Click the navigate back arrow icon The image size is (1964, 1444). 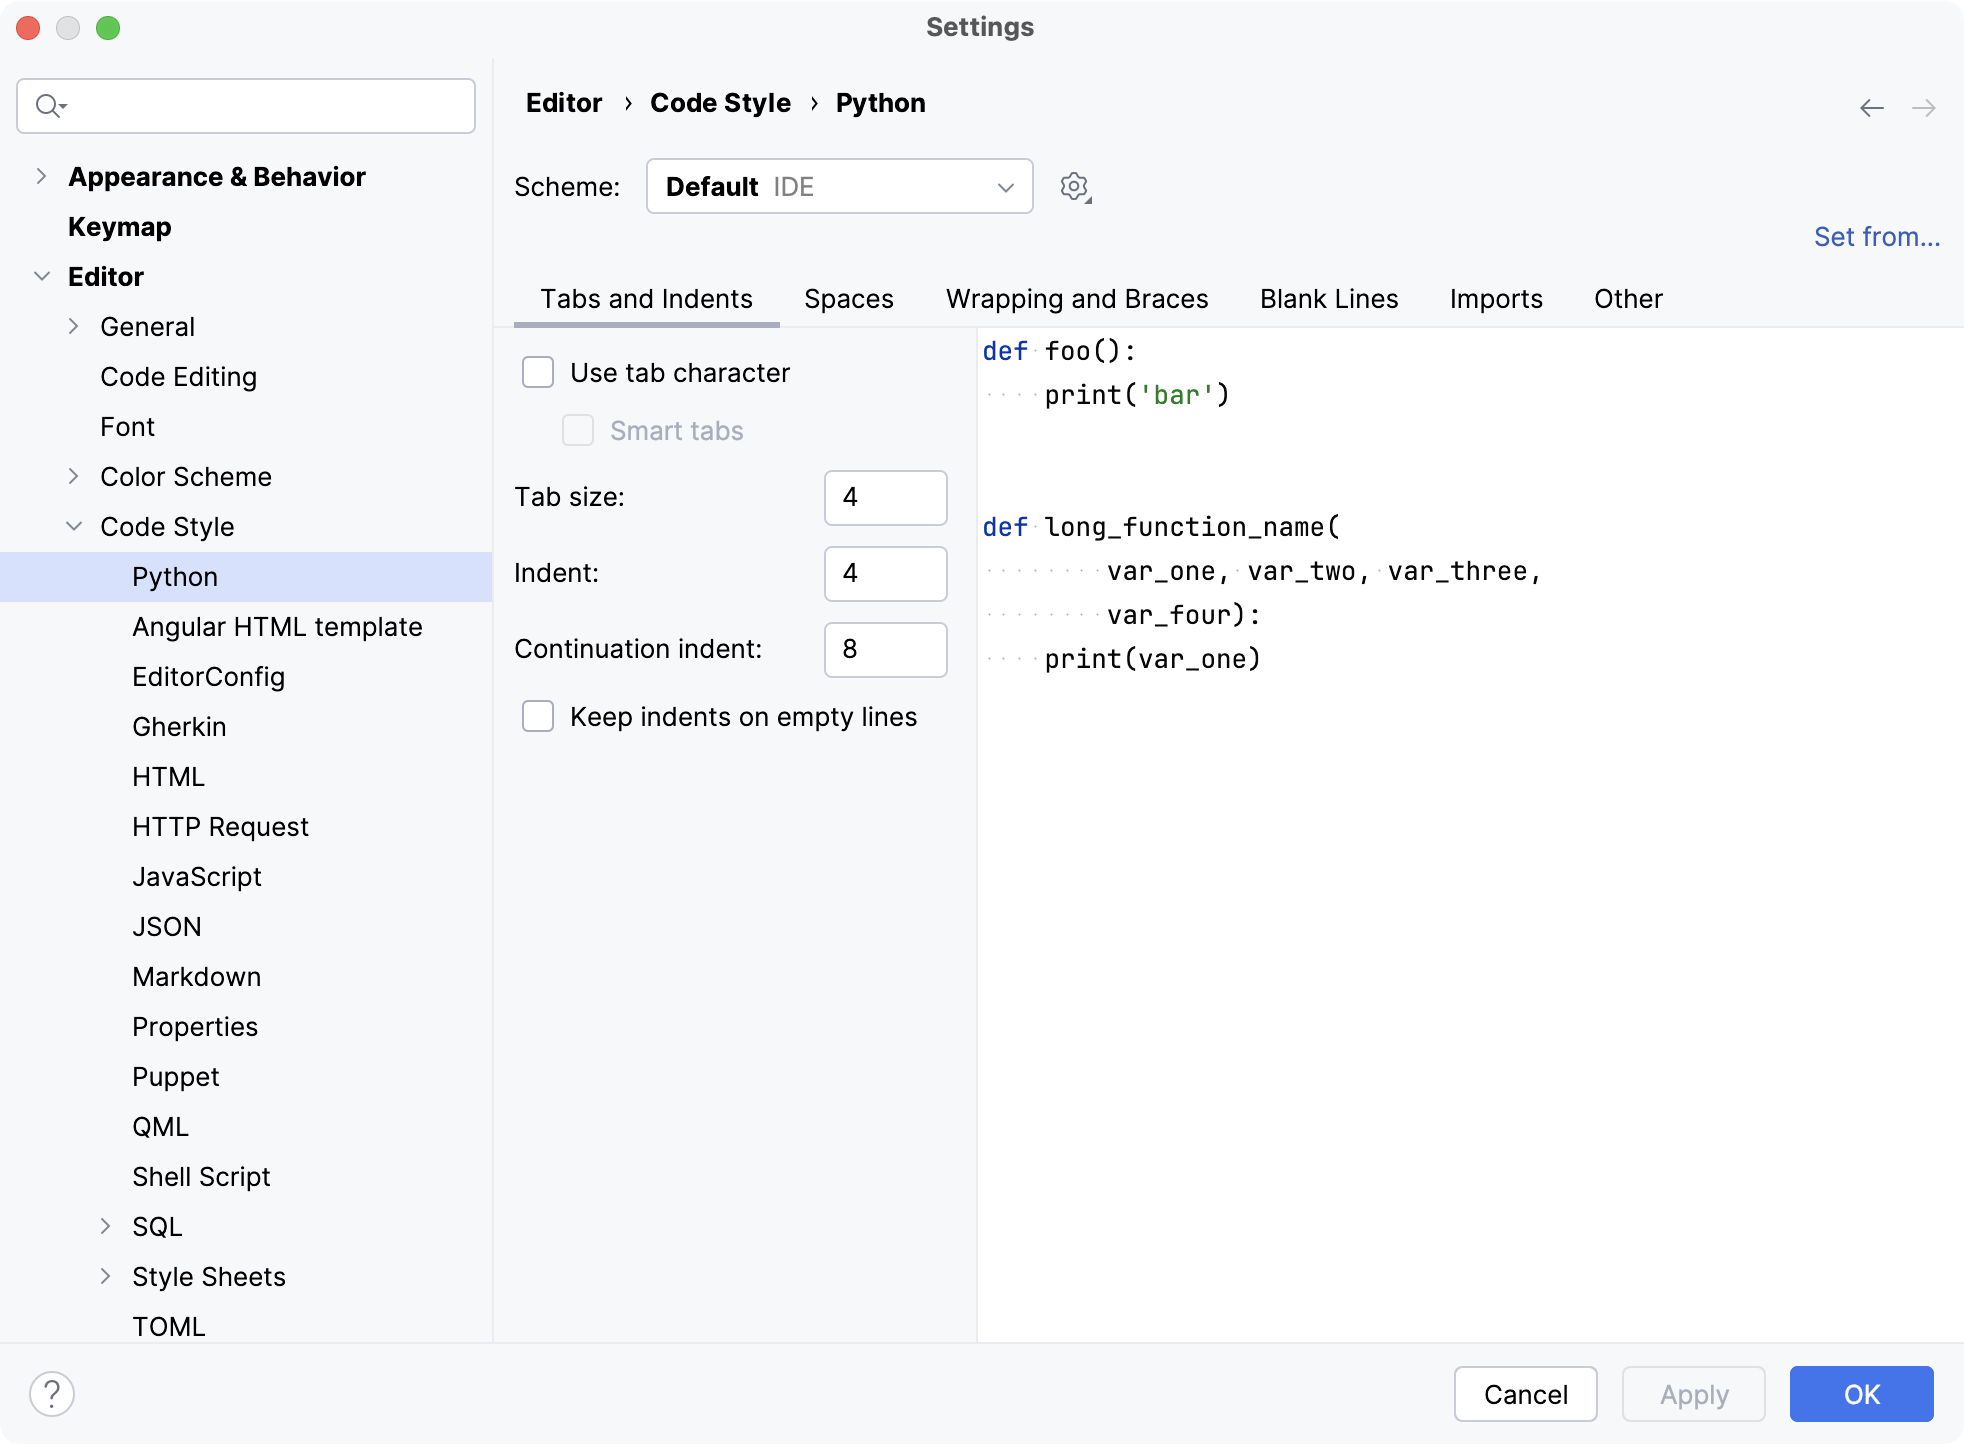(1871, 107)
